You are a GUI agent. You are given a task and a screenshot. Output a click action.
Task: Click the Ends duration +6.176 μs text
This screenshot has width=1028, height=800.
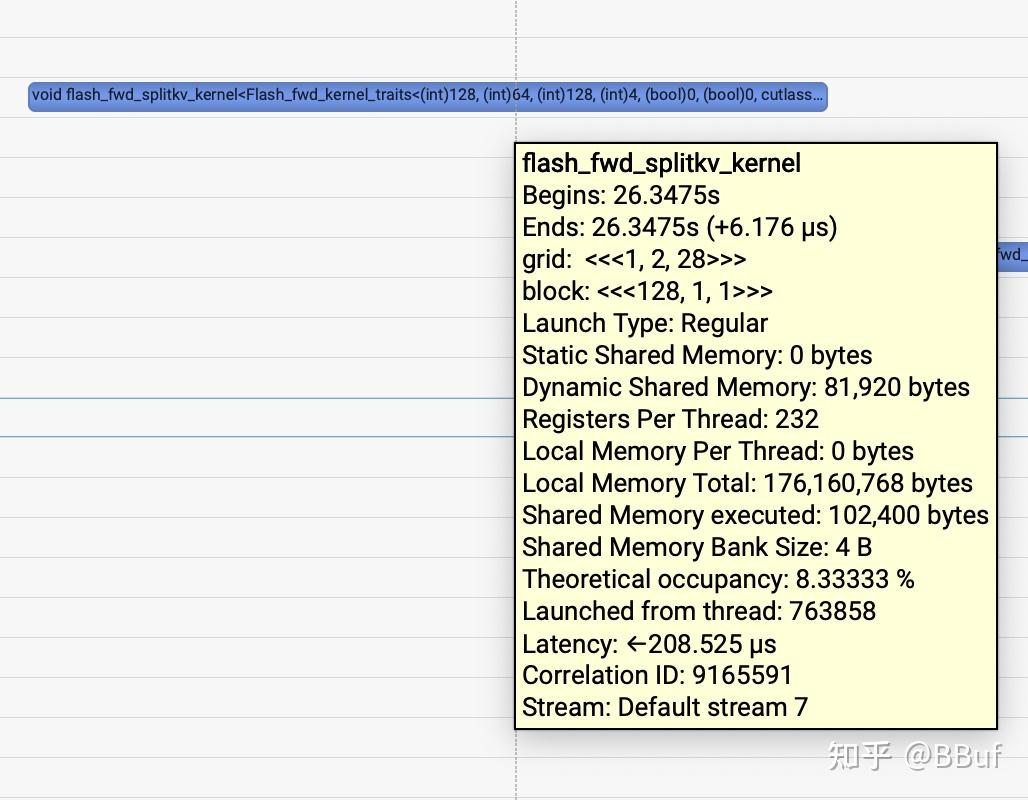point(772,228)
